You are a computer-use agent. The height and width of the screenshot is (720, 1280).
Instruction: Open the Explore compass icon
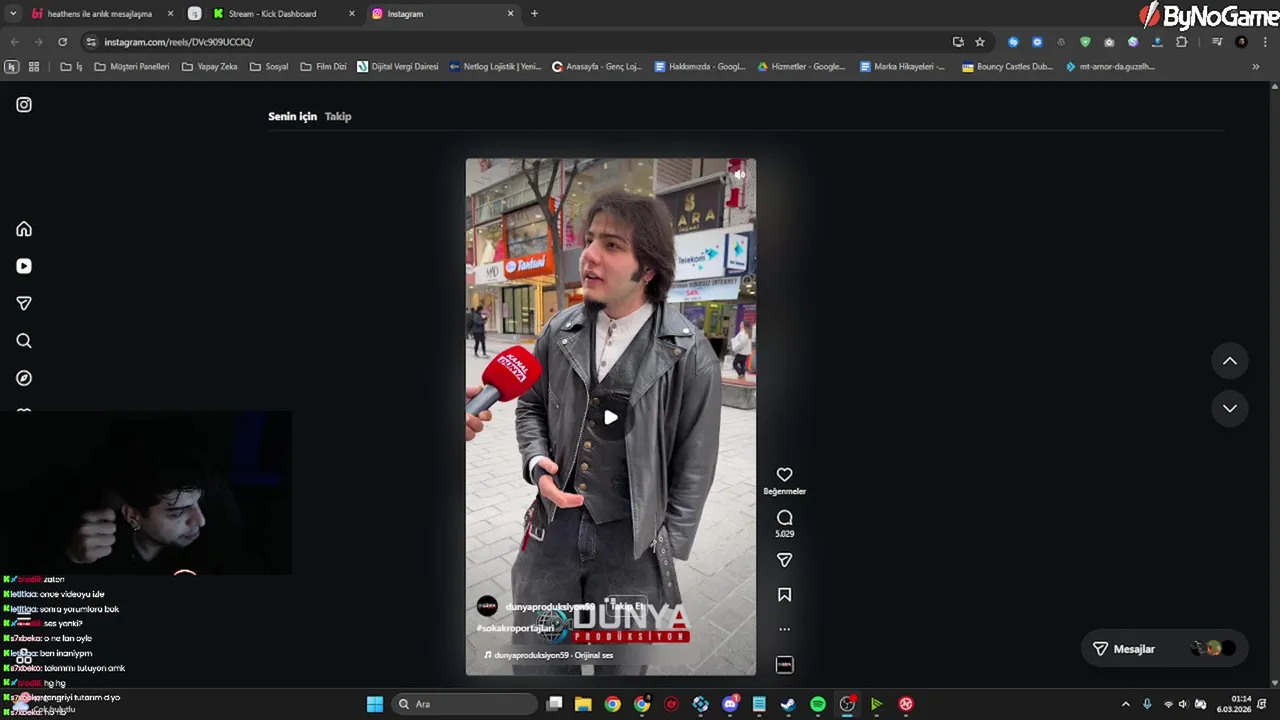point(24,378)
